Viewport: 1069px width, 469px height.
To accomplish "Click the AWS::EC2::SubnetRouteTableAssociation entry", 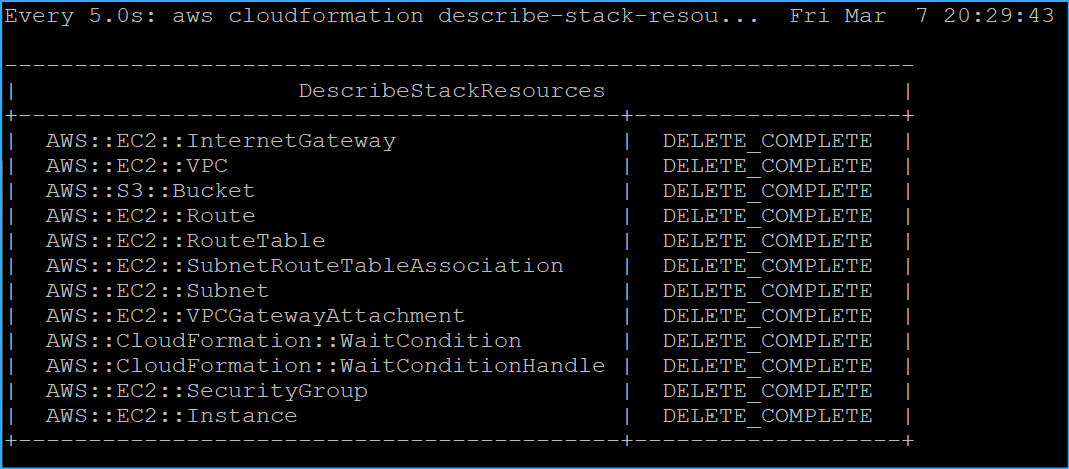I will (304, 266).
